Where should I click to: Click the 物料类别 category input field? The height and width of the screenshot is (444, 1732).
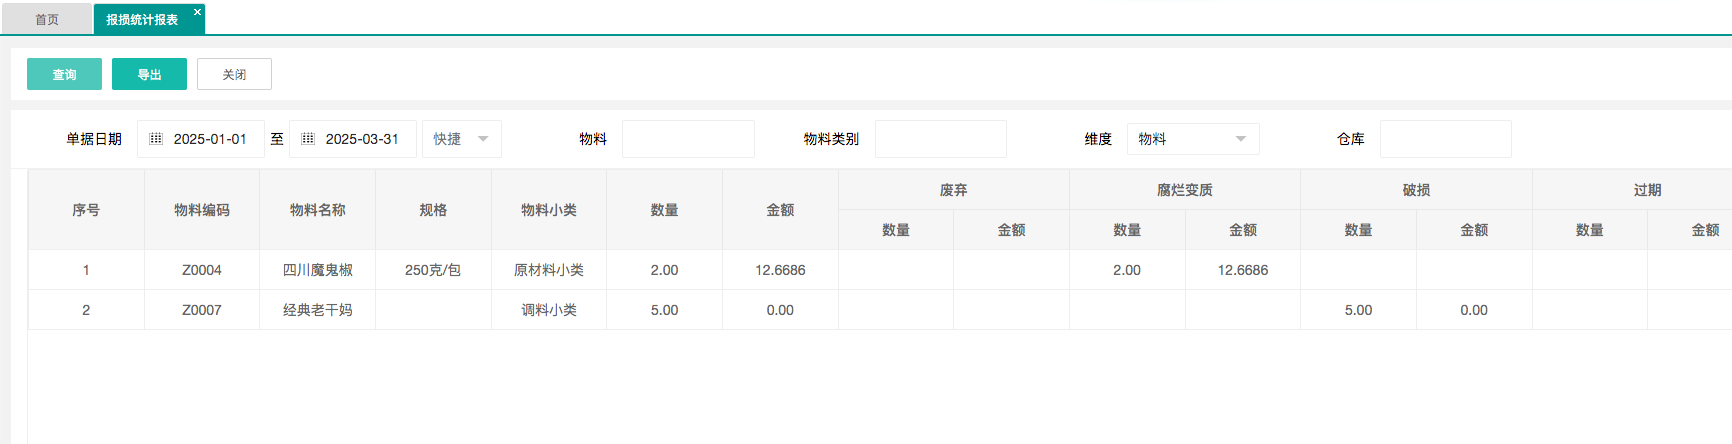pyautogui.click(x=940, y=139)
